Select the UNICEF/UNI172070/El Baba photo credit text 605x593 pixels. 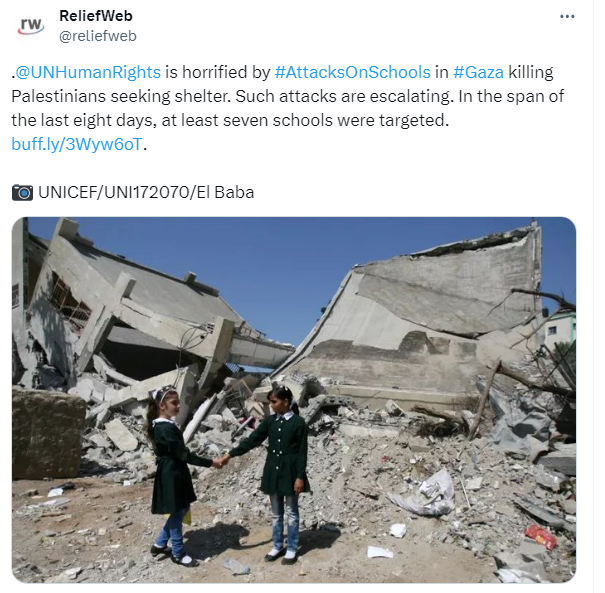[146, 192]
